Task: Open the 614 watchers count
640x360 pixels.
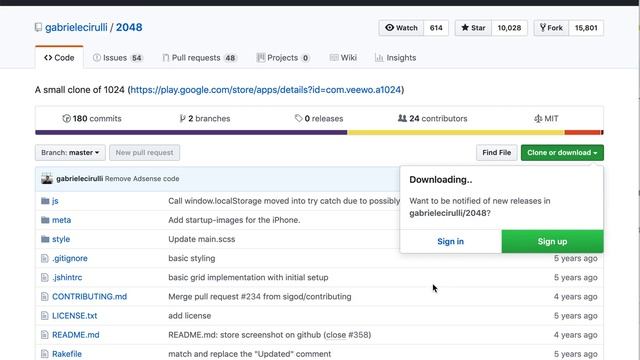Action: tap(436, 28)
